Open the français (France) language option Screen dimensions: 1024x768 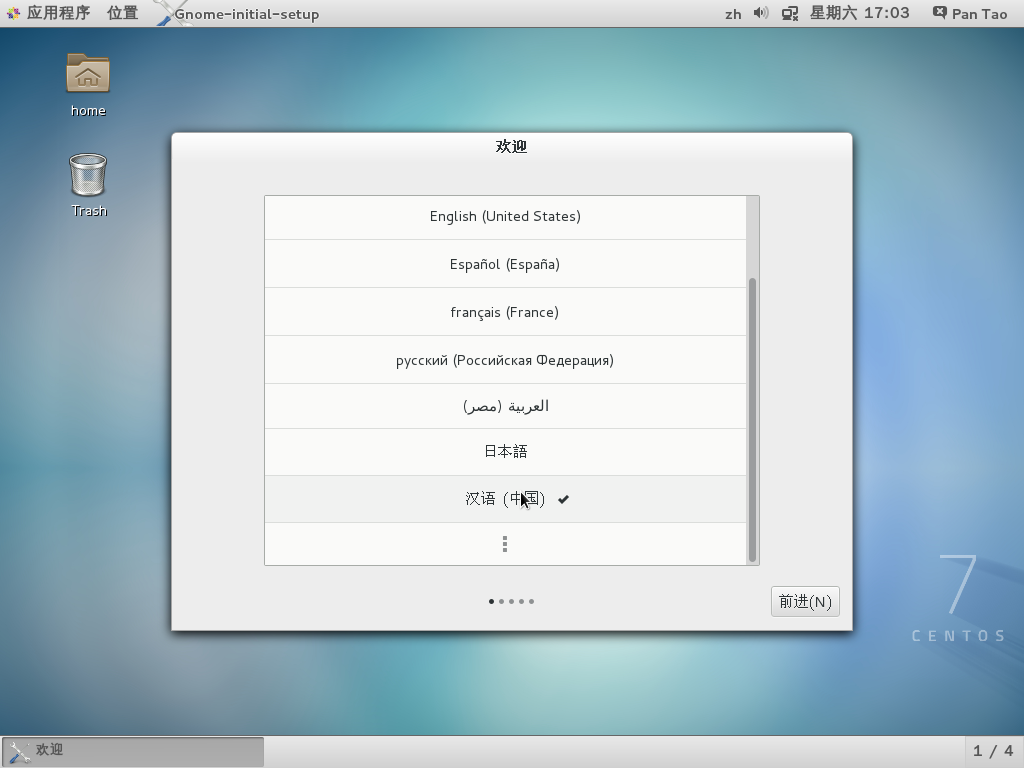point(504,312)
